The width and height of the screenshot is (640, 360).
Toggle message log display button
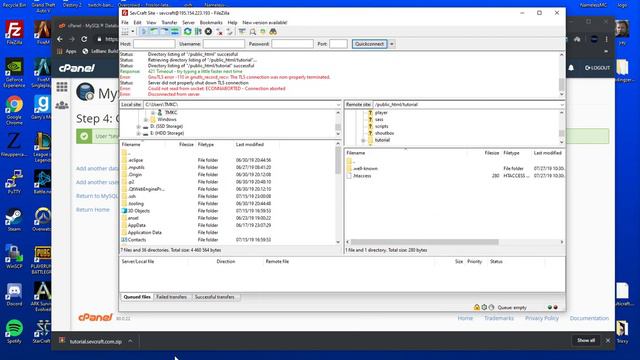point(144,32)
